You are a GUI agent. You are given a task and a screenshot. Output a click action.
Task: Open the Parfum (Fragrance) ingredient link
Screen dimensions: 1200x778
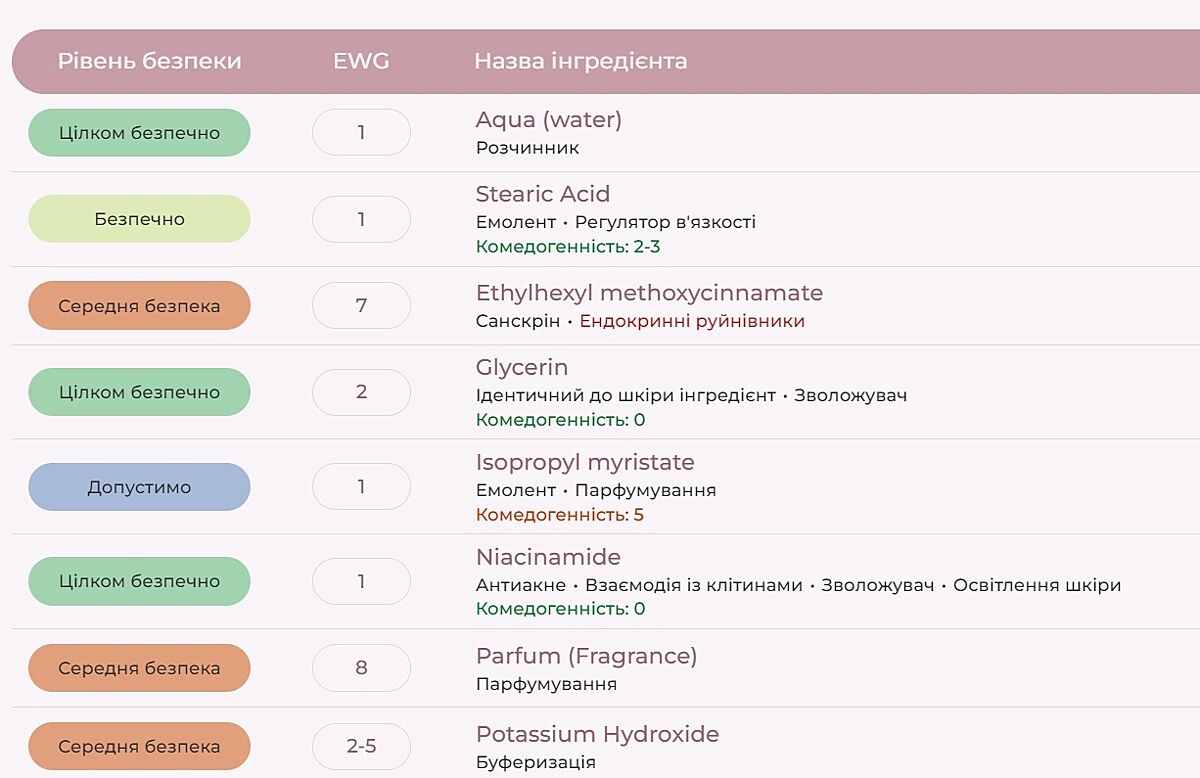point(586,656)
